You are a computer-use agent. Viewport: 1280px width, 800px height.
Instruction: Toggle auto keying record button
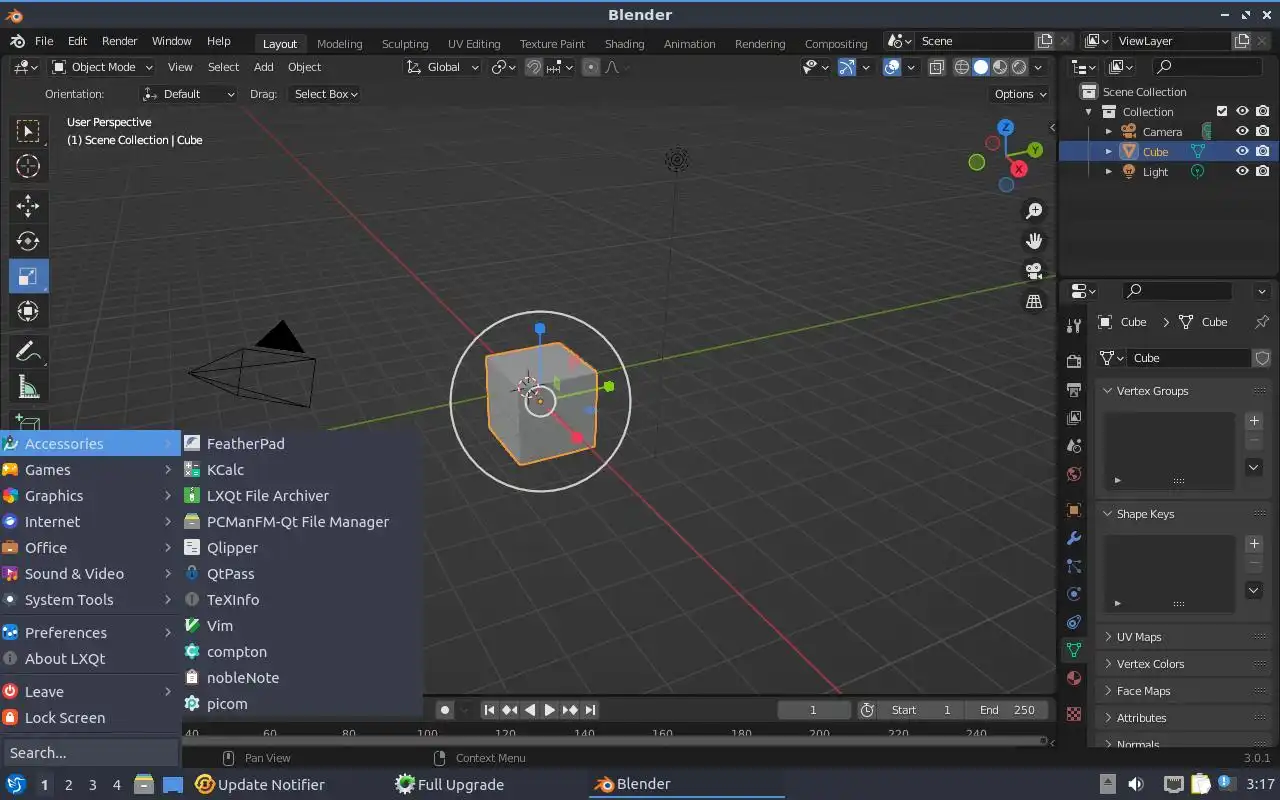click(x=445, y=710)
